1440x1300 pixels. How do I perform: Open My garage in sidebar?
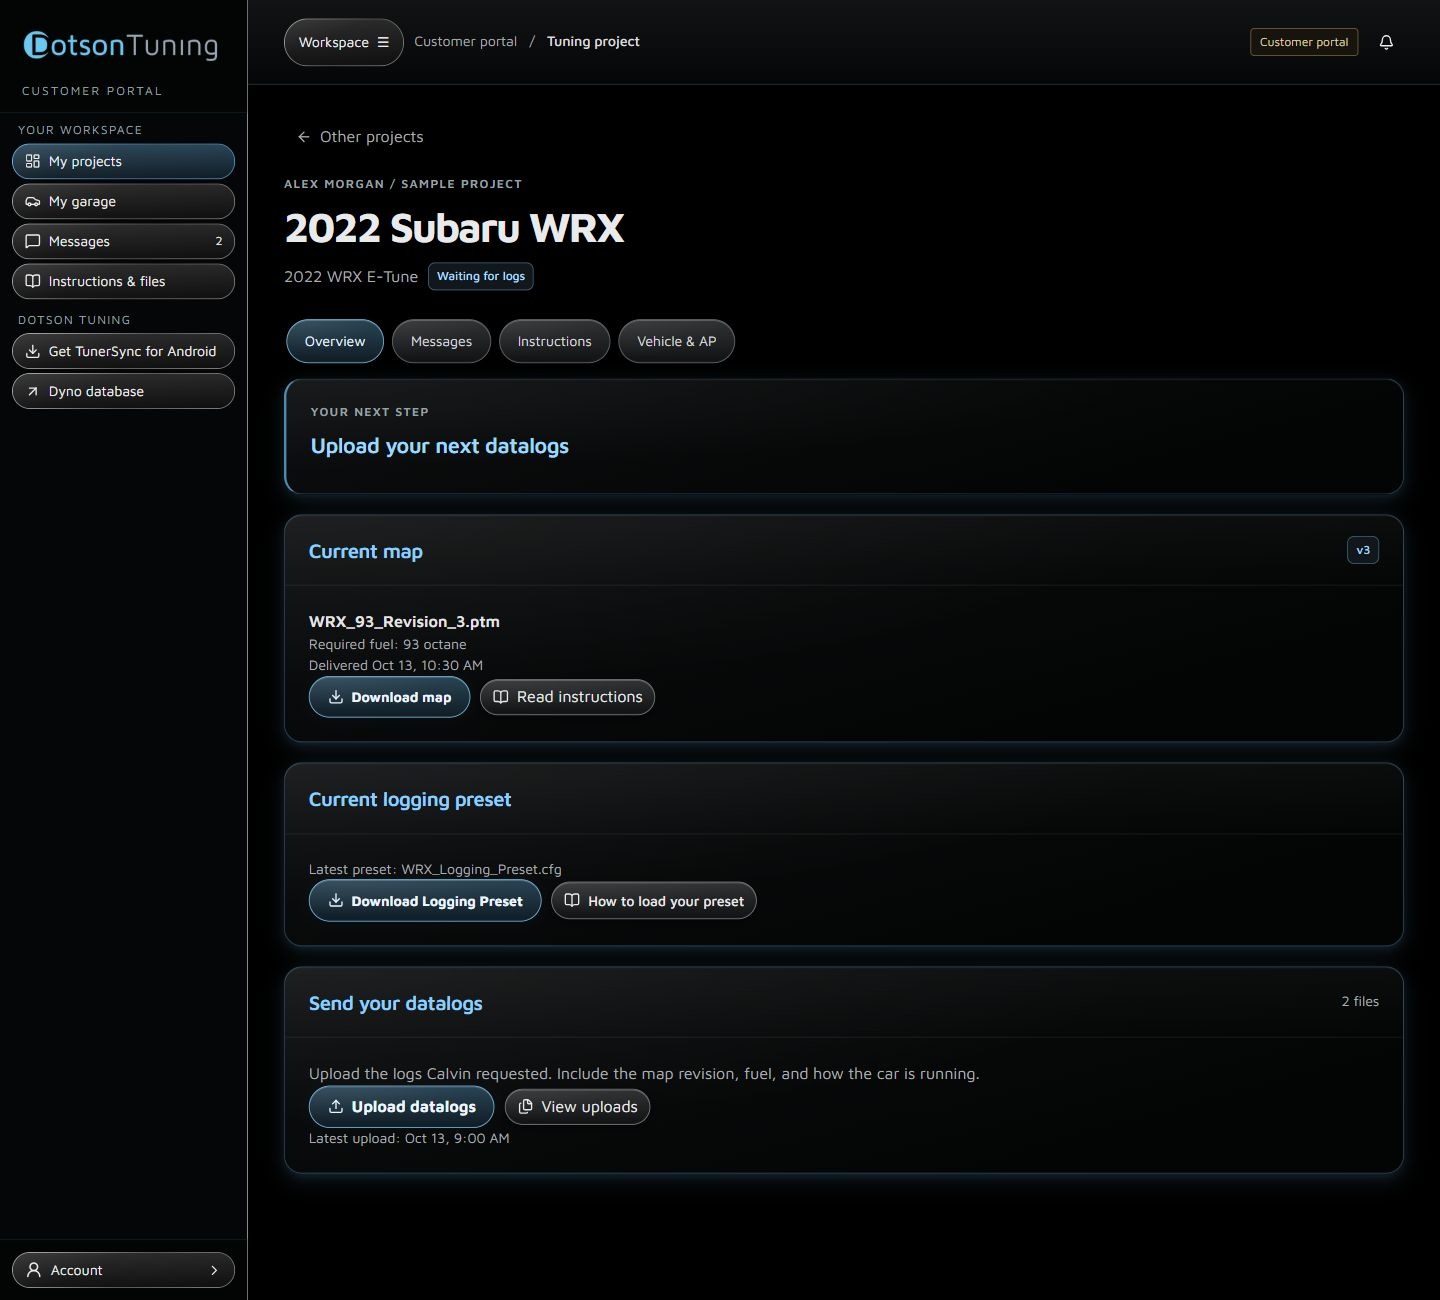[x=123, y=201]
